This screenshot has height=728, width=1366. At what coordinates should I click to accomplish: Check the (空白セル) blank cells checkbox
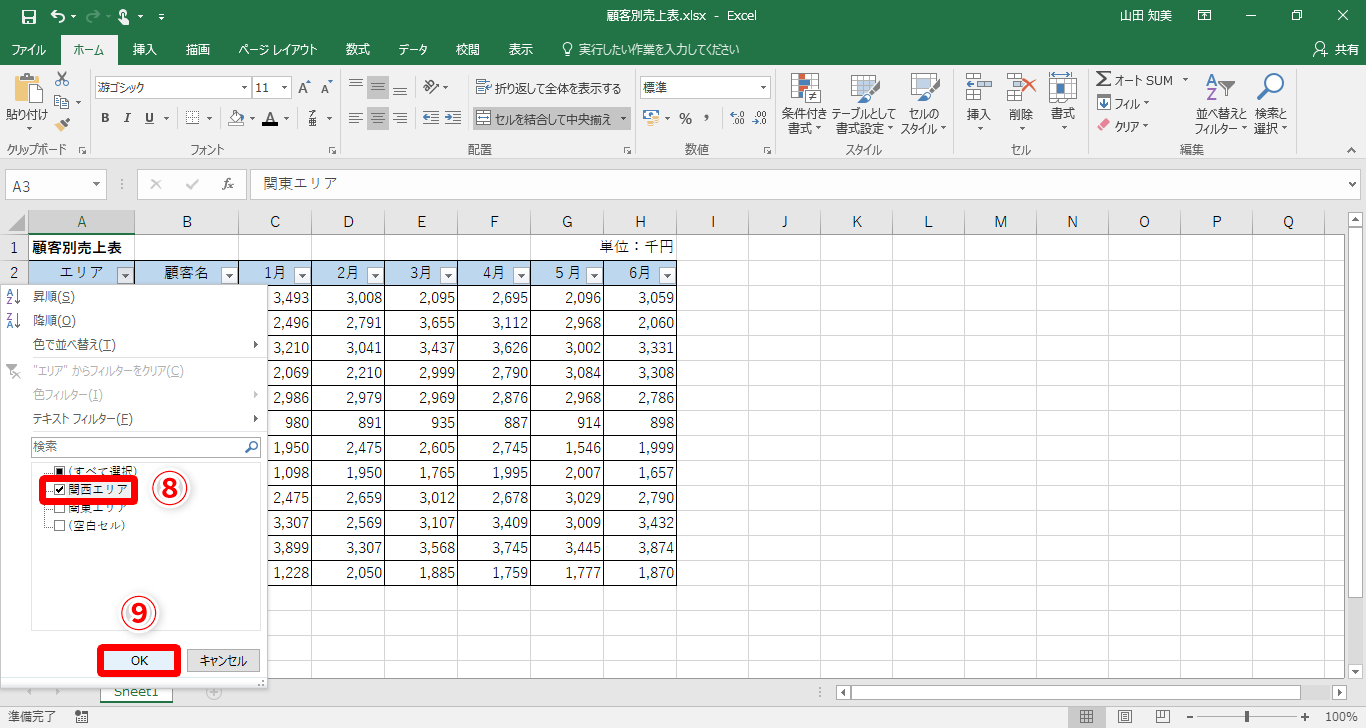59,526
